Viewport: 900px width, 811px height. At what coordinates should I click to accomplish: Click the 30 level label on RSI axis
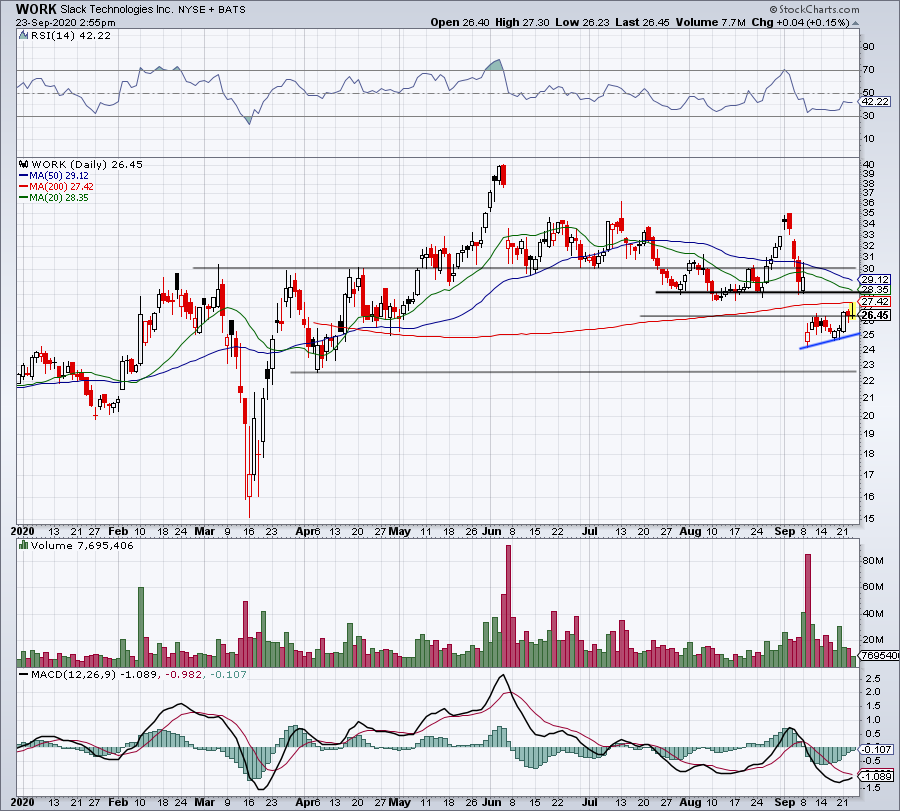(868, 116)
